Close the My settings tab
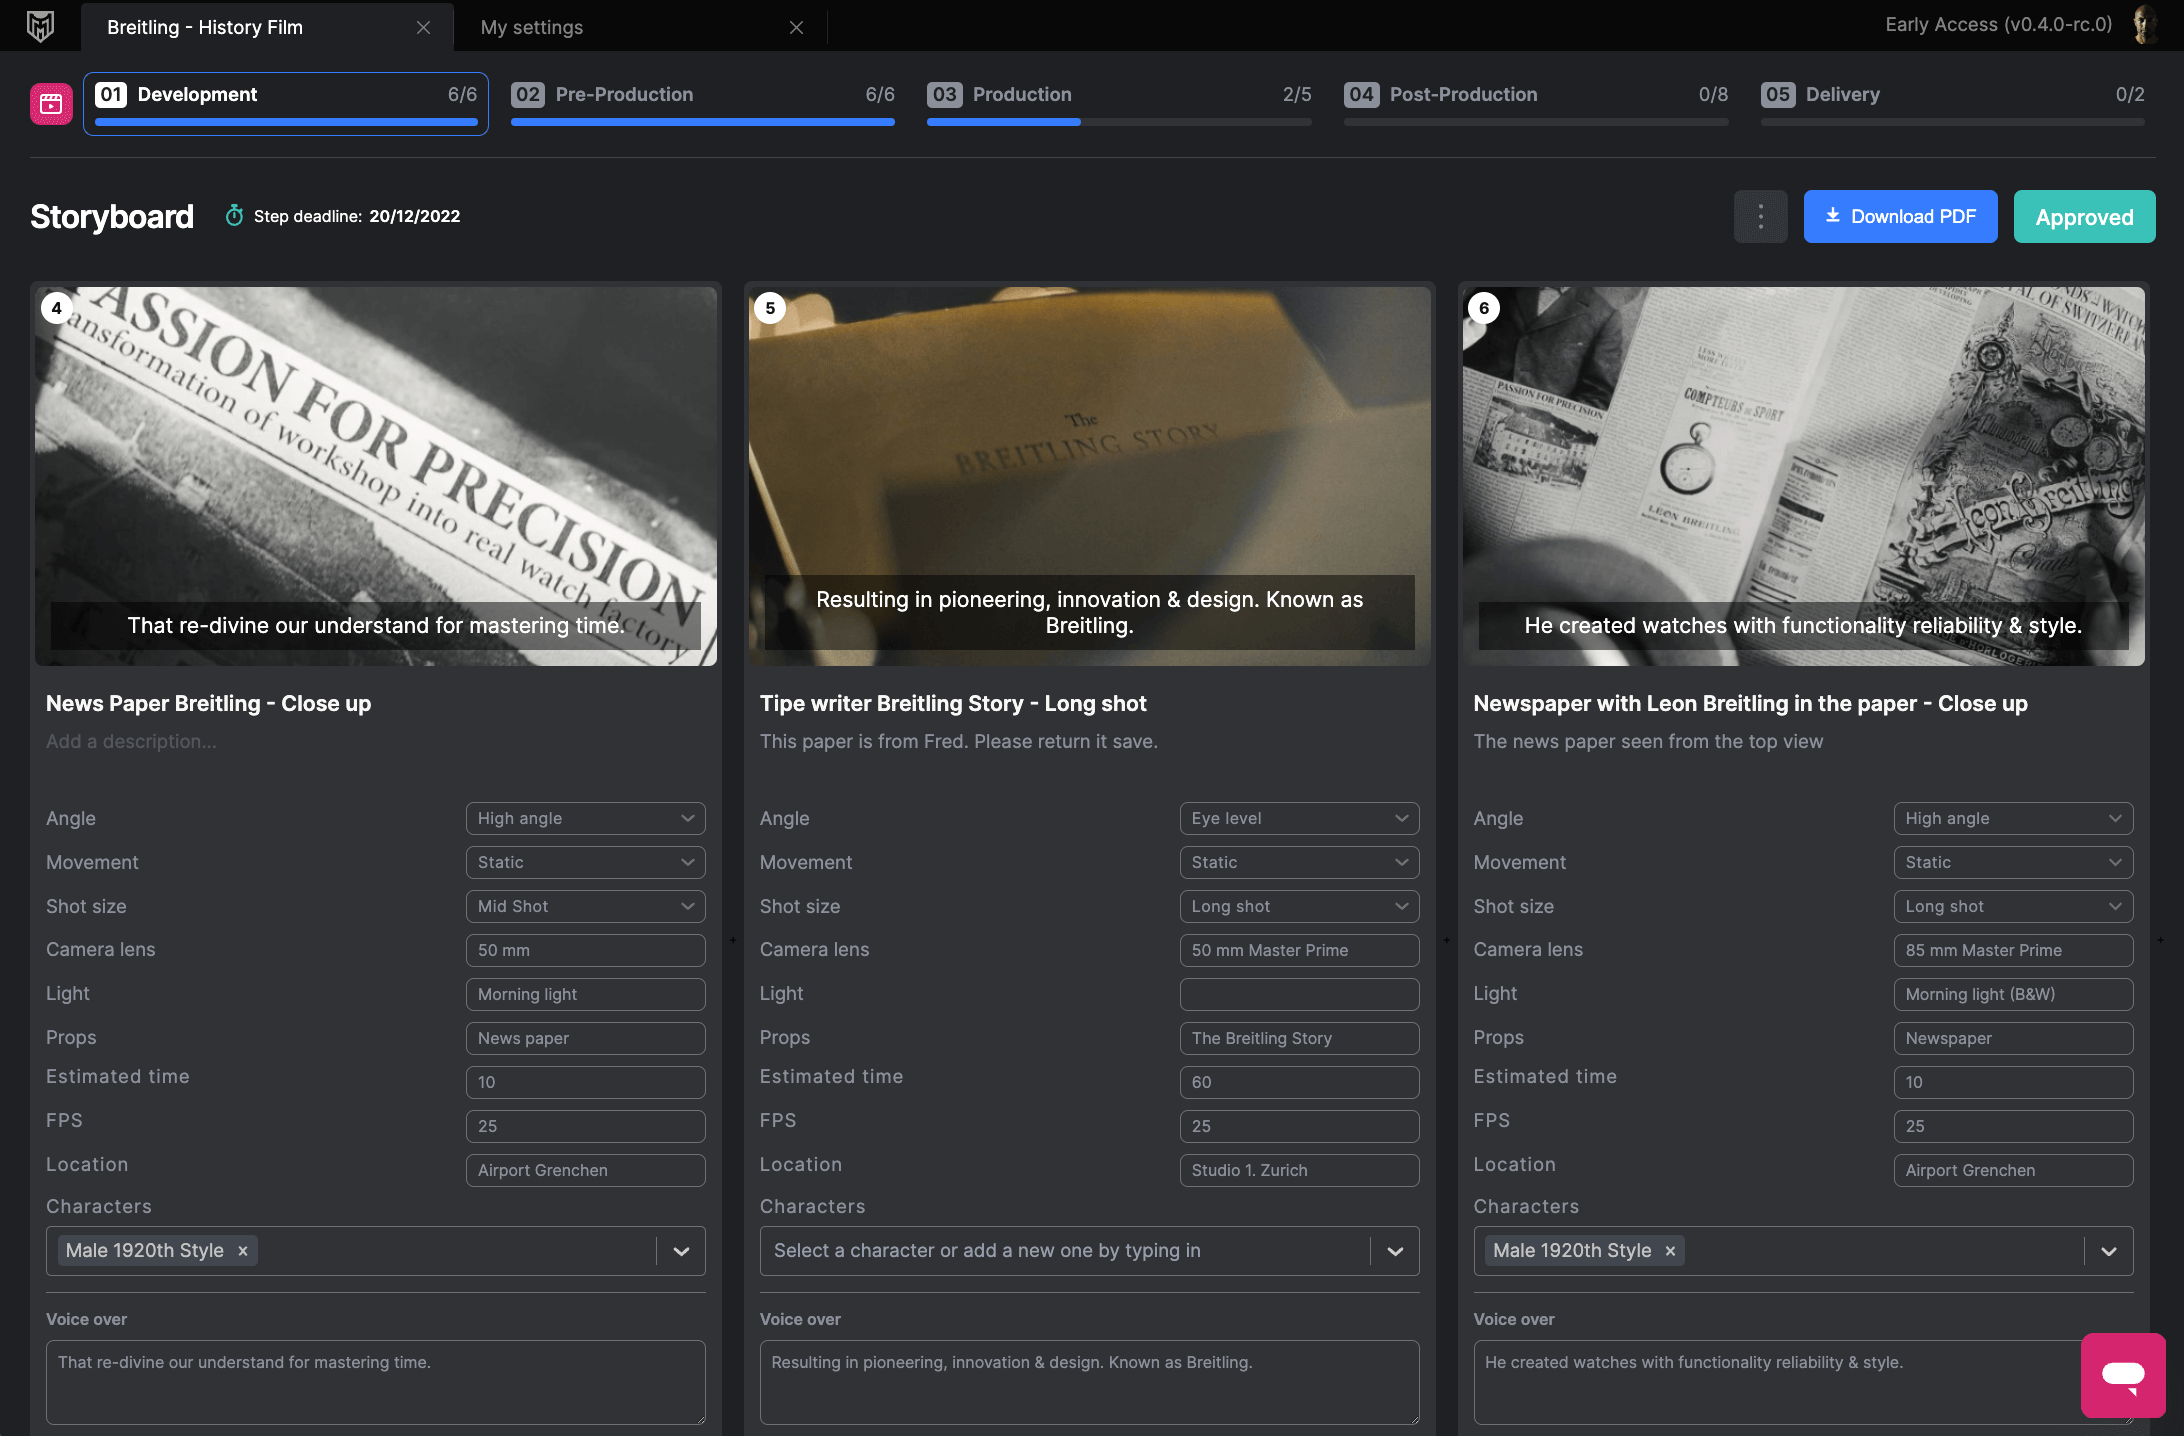 [796, 27]
